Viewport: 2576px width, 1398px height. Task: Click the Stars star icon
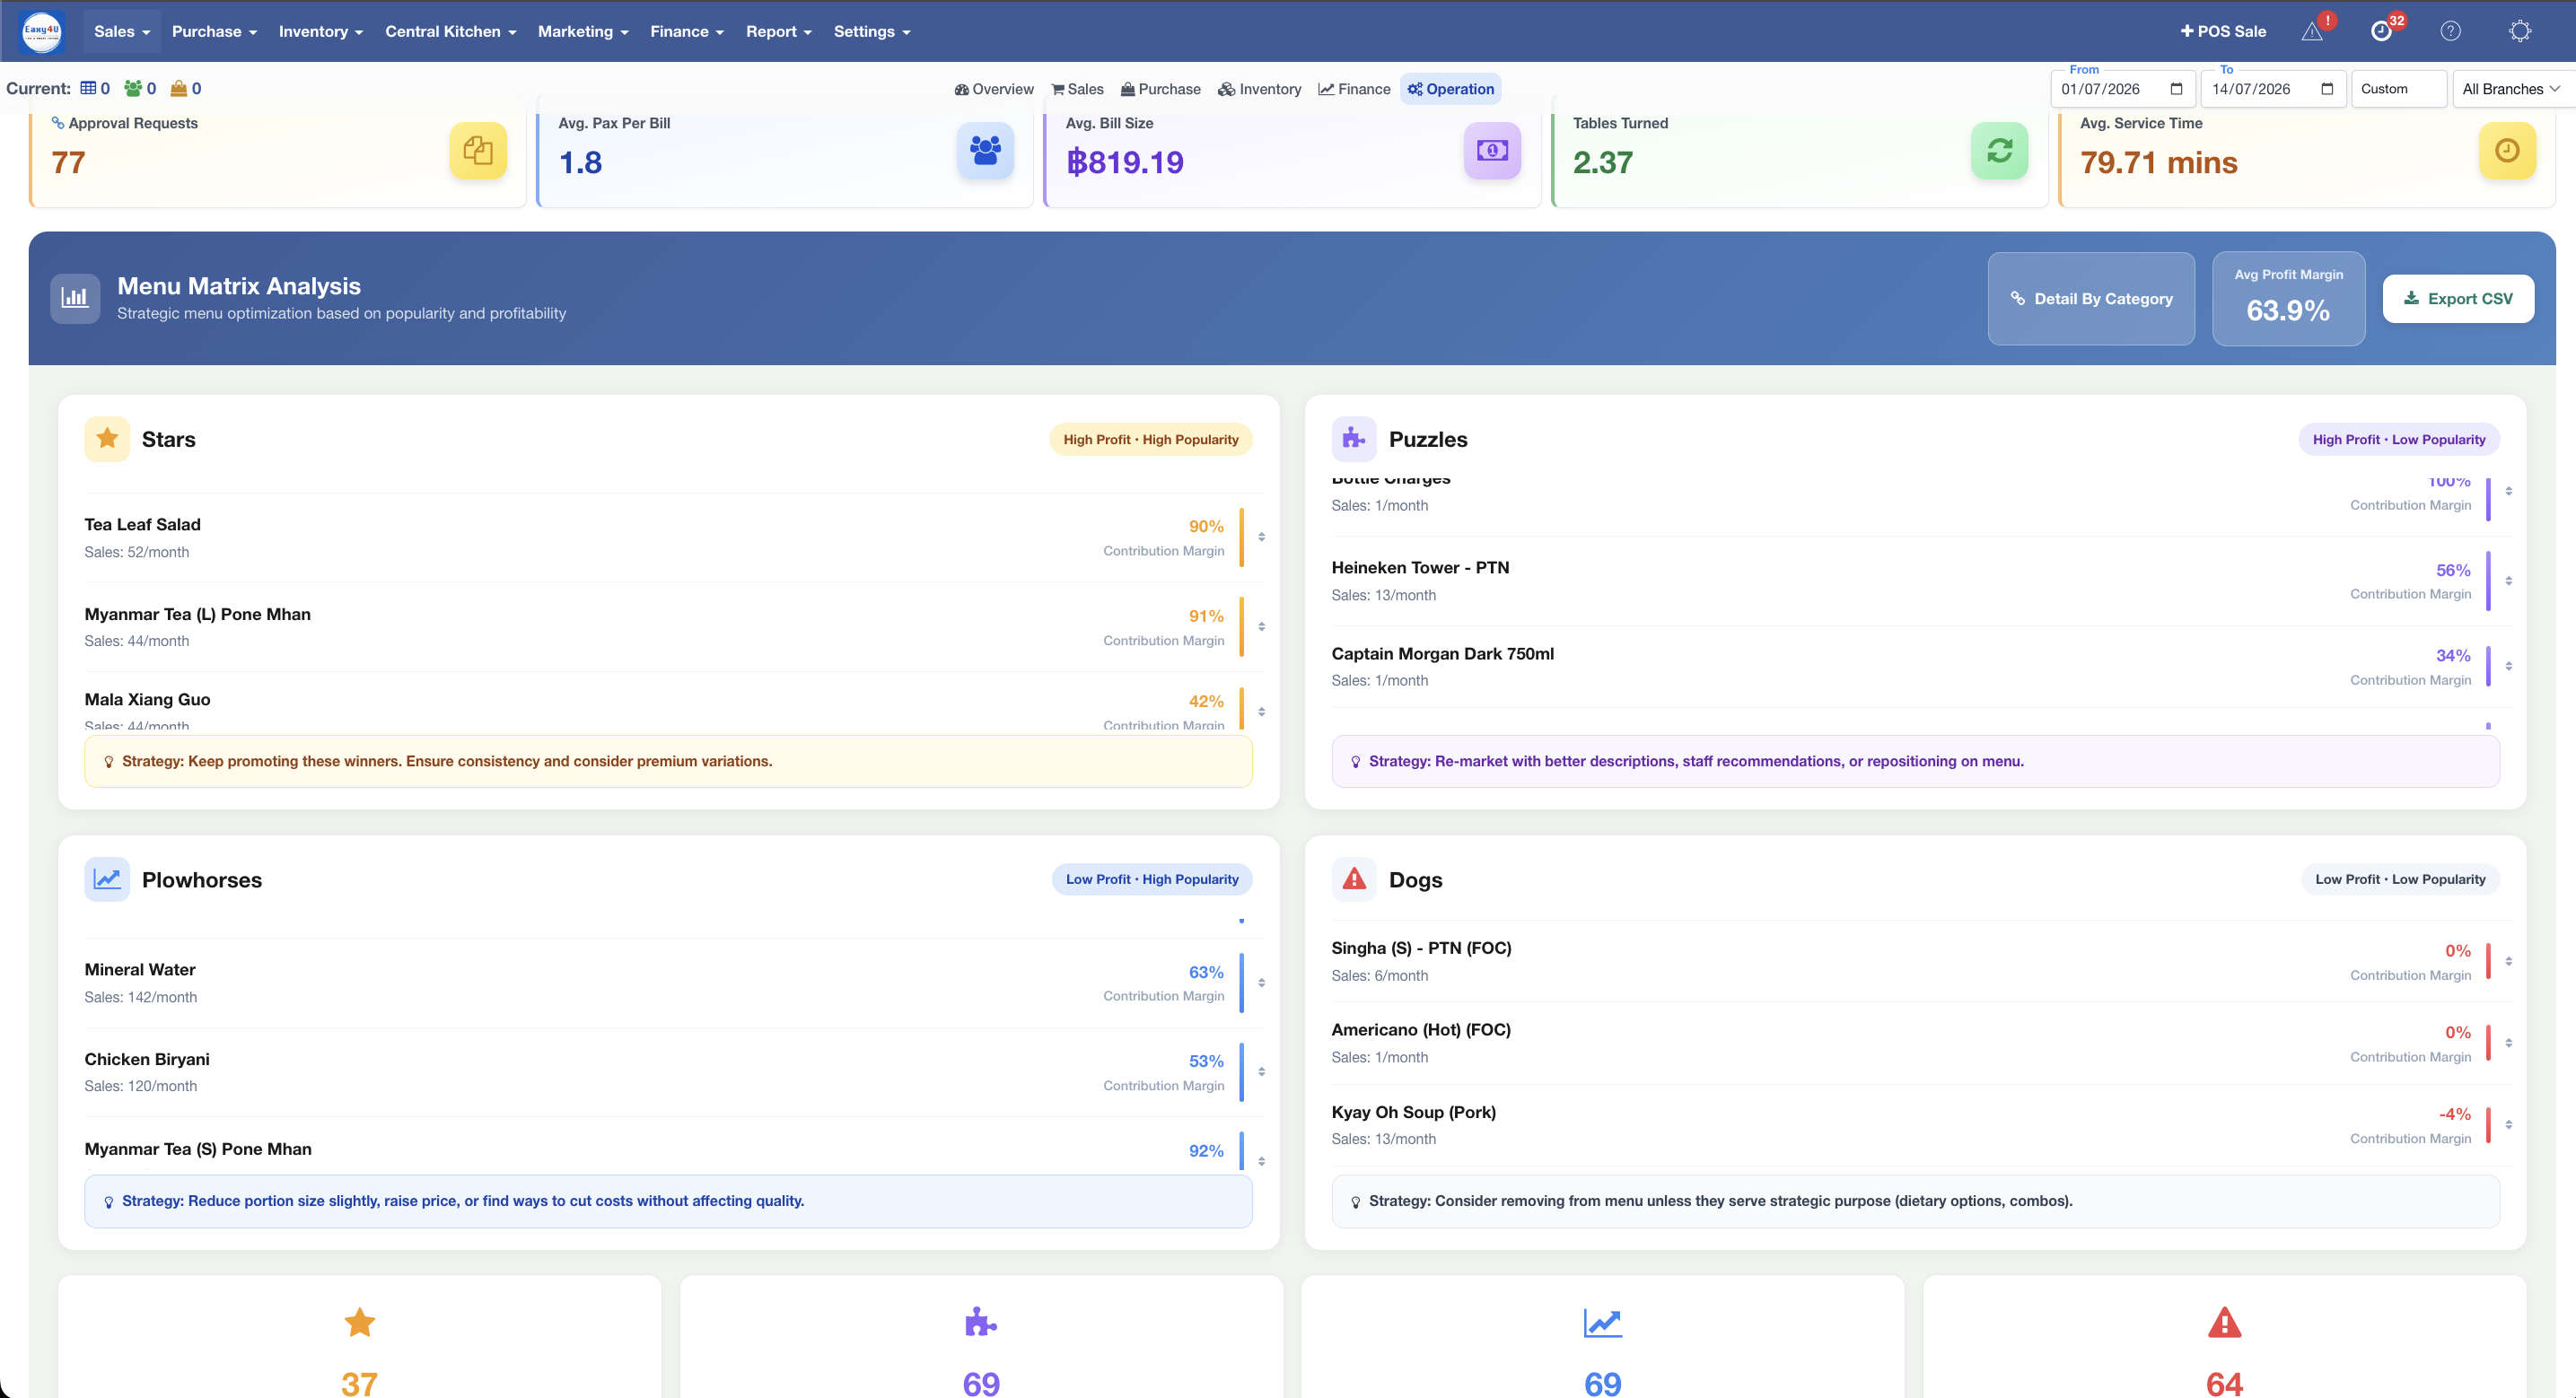pyautogui.click(x=107, y=439)
